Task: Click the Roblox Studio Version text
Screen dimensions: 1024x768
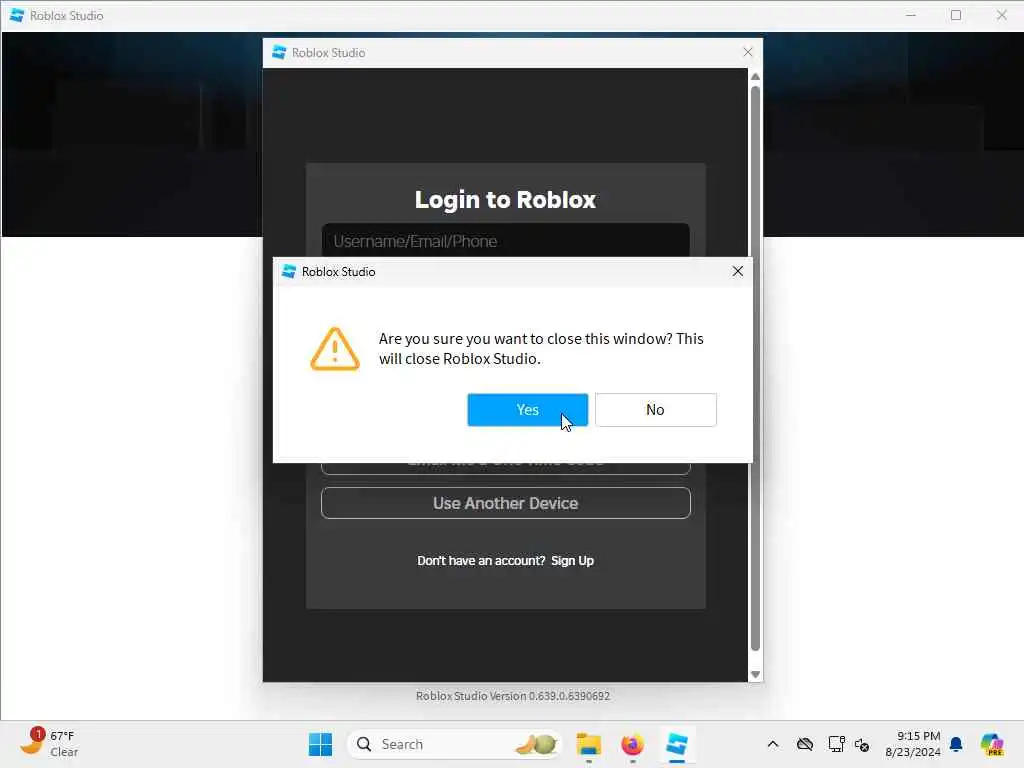Action: coord(513,696)
